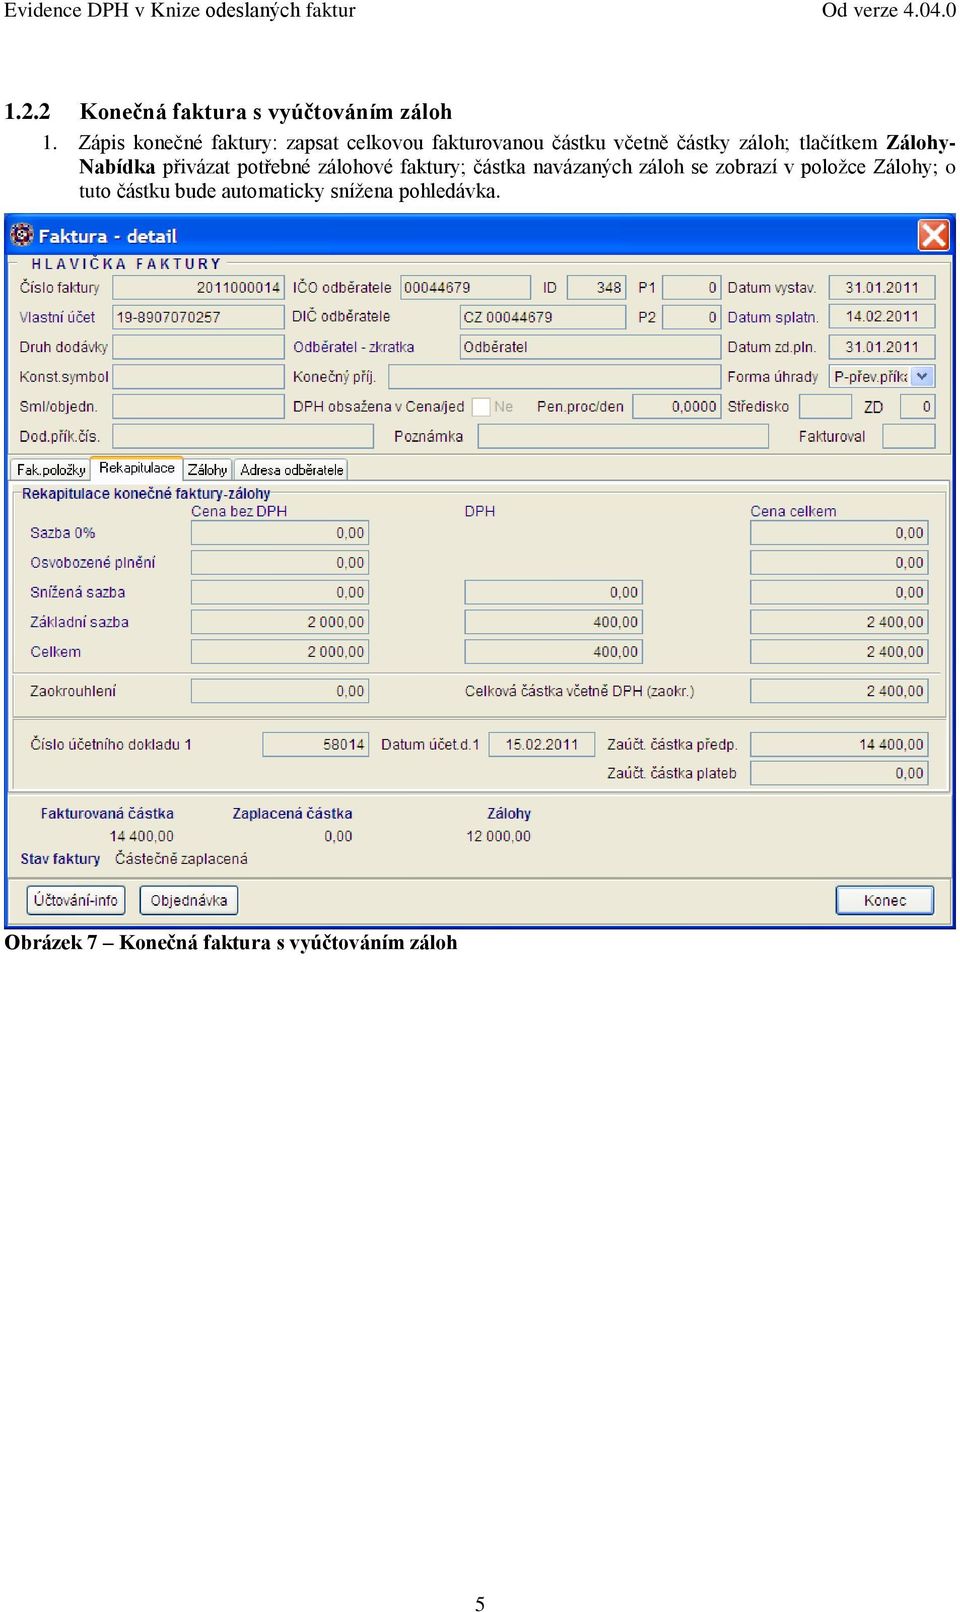This screenshot has width=960, height=1612.
Task: Click Zálohy value 12 000,00
Action: [498, 836]
